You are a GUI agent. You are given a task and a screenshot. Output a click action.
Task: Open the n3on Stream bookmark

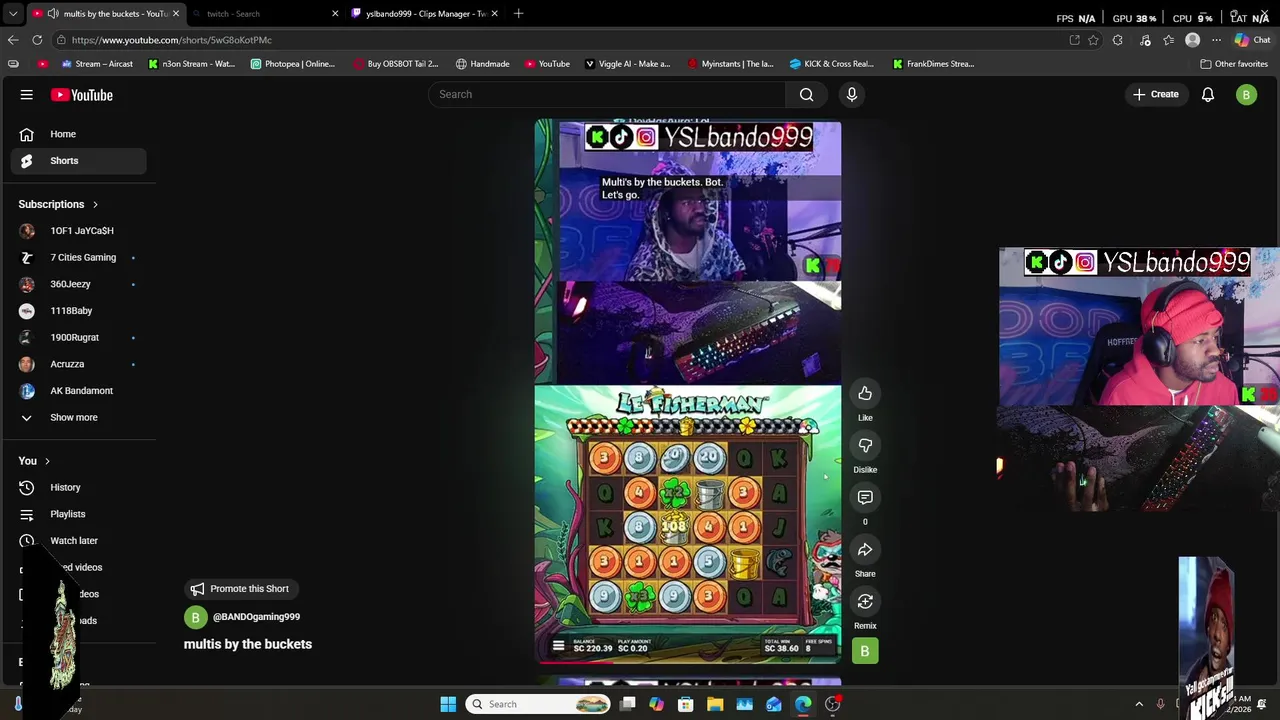pyautogui.click(x=191, y=64)
